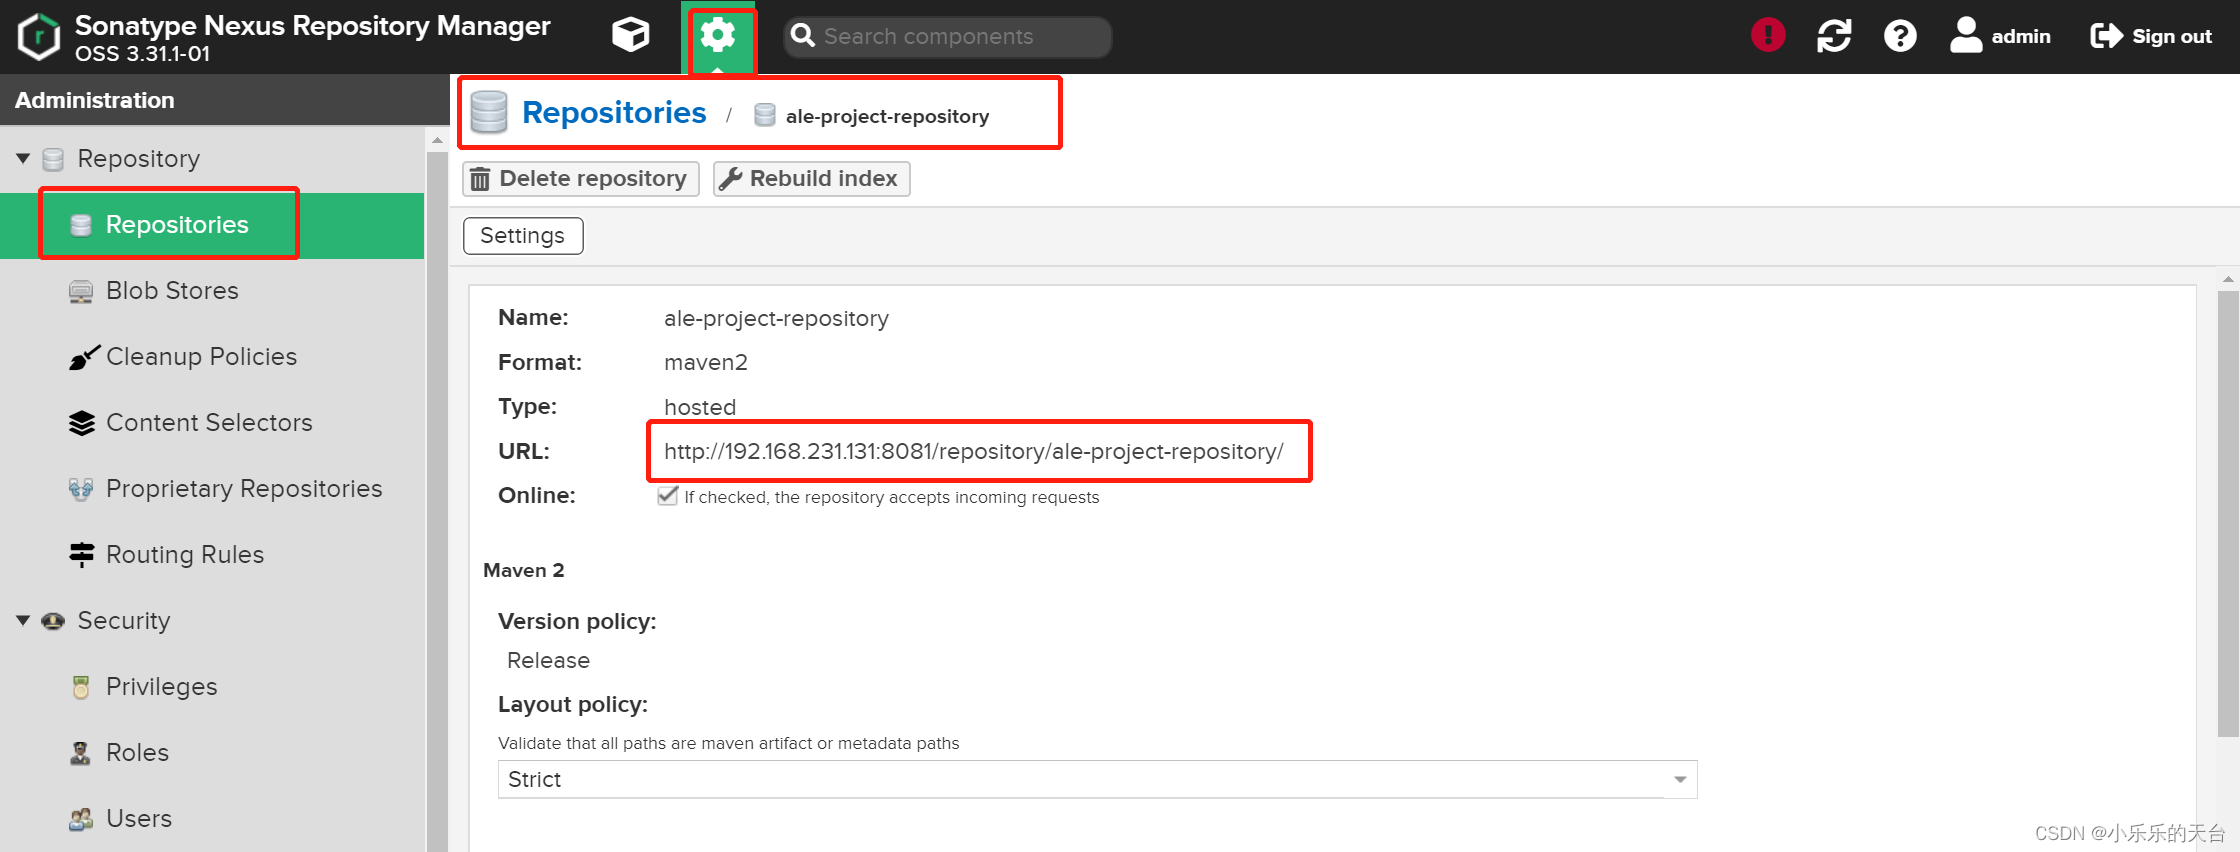Click the Proprietary Repositories icon
This screenshot has width=2240, height=852.
(x=81, y=489)
